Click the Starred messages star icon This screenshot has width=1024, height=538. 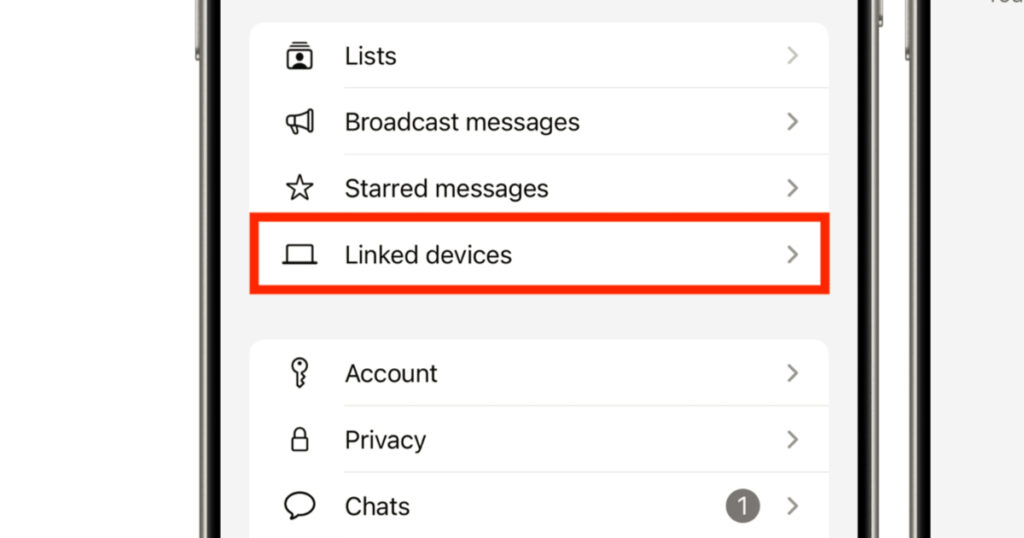point(299,188)
